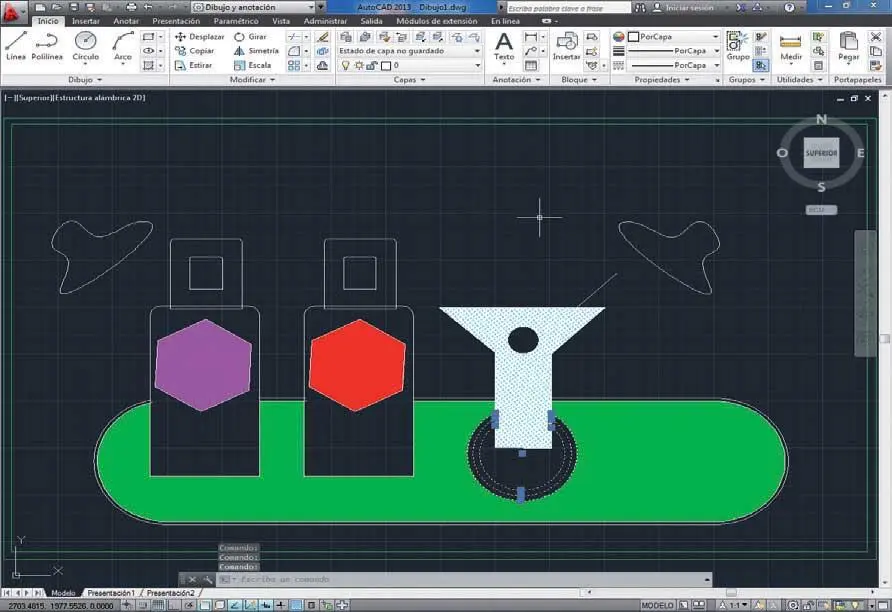
Task: Open the Insertar ribbon tab
Action: (x=85, y=21)
